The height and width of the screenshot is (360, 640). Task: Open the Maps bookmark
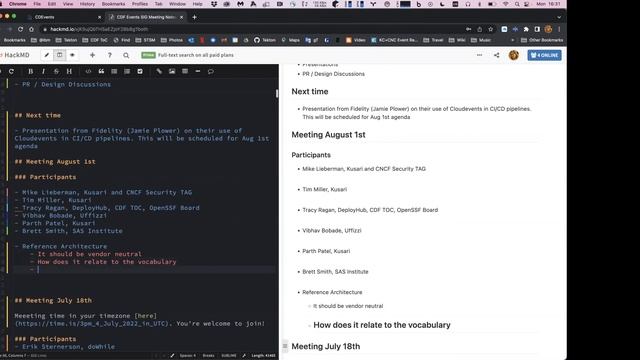291,40
